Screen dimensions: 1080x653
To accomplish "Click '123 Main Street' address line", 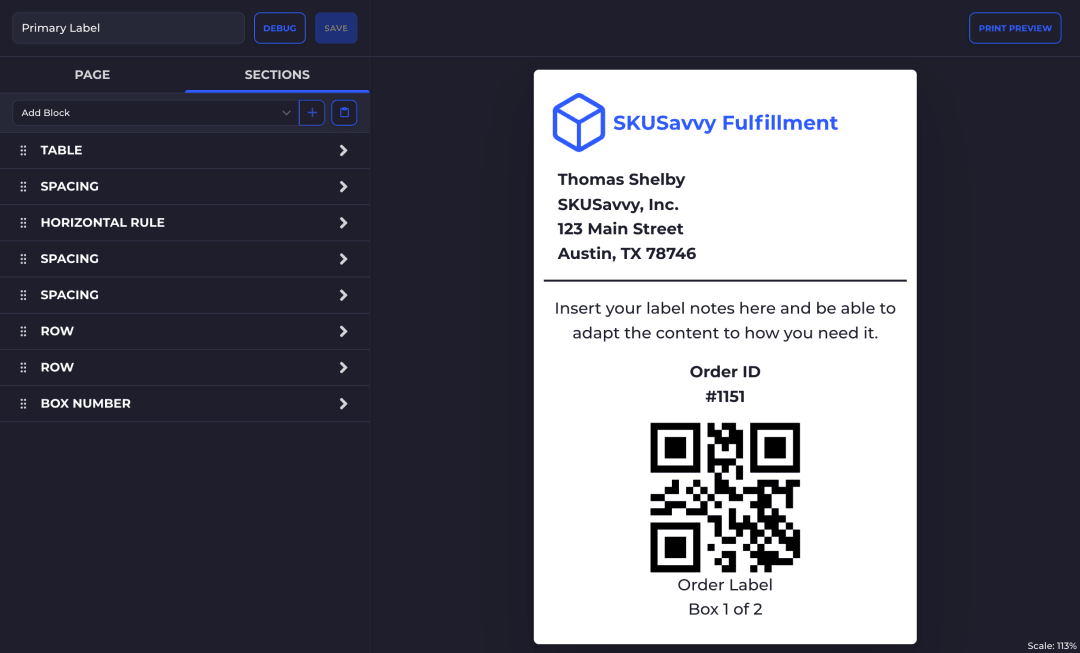I will 620,229.
